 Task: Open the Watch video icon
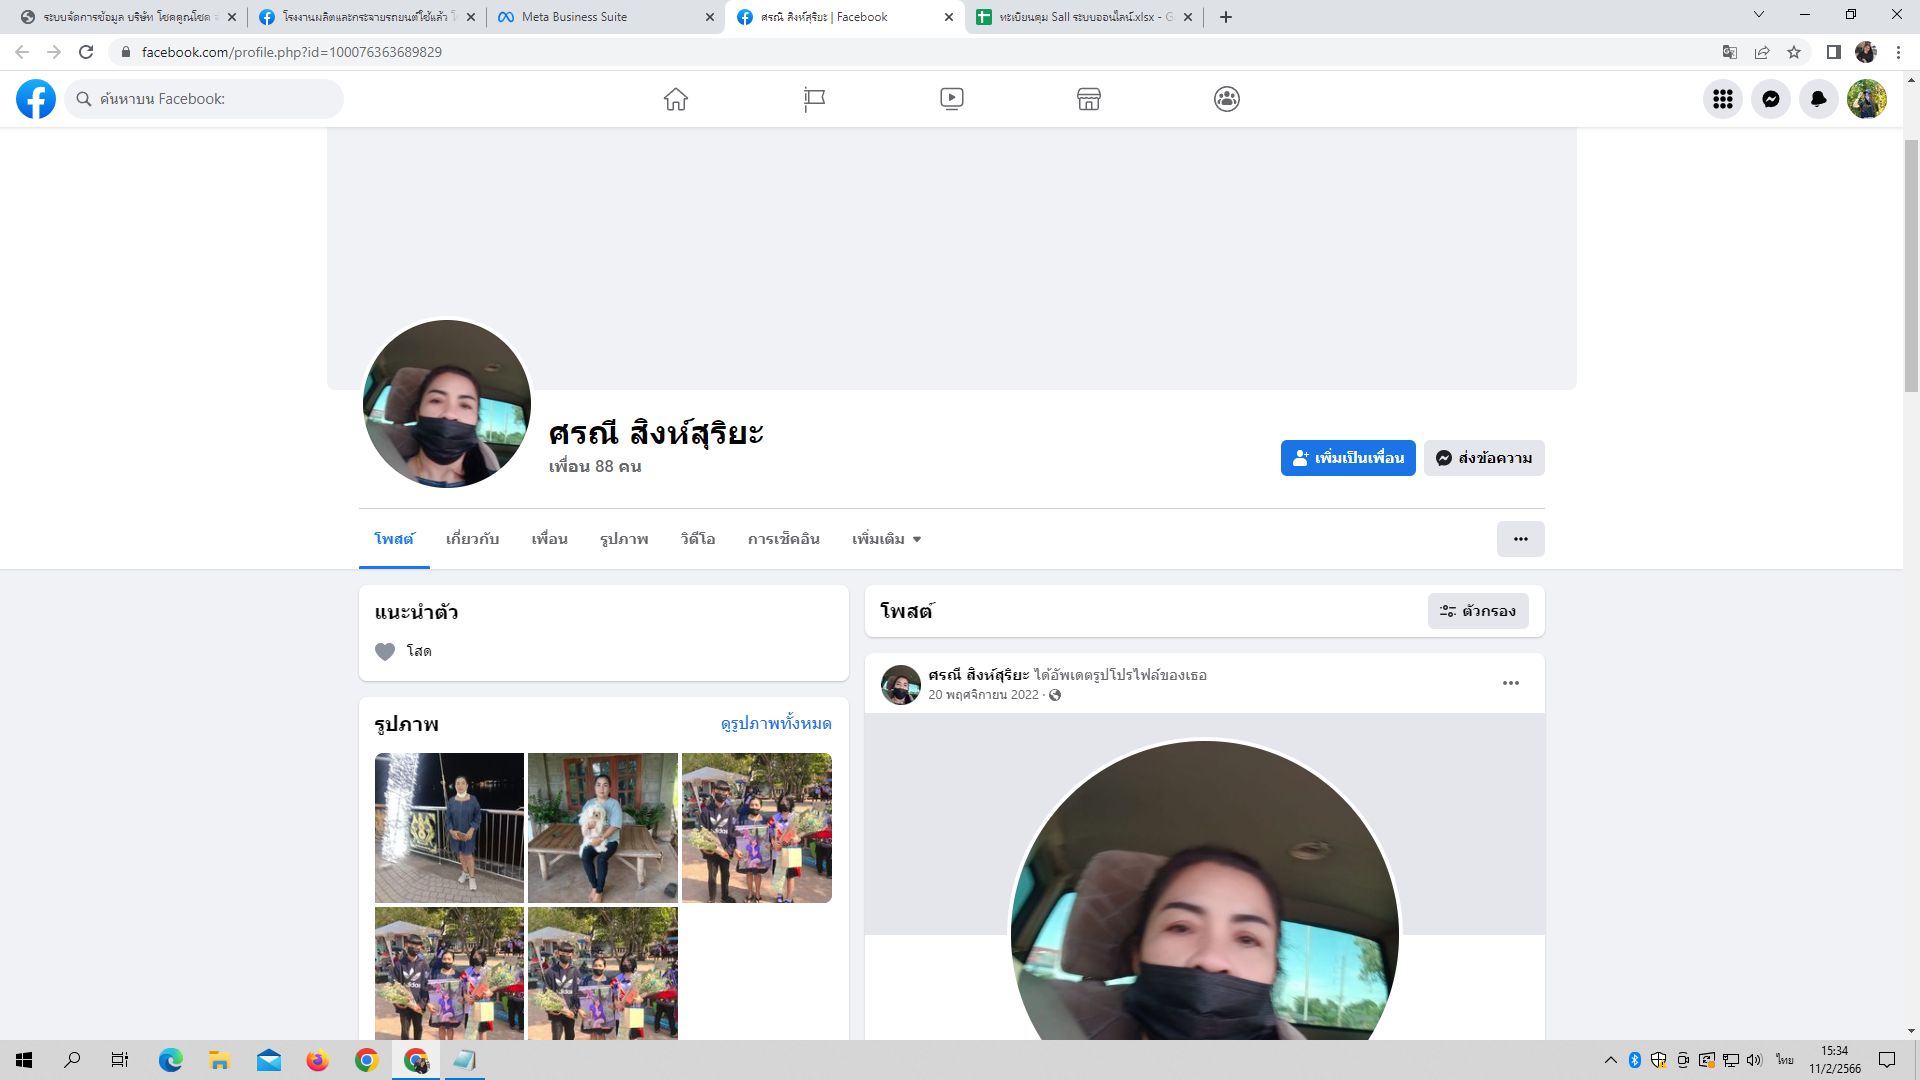[x=952, y=99]
